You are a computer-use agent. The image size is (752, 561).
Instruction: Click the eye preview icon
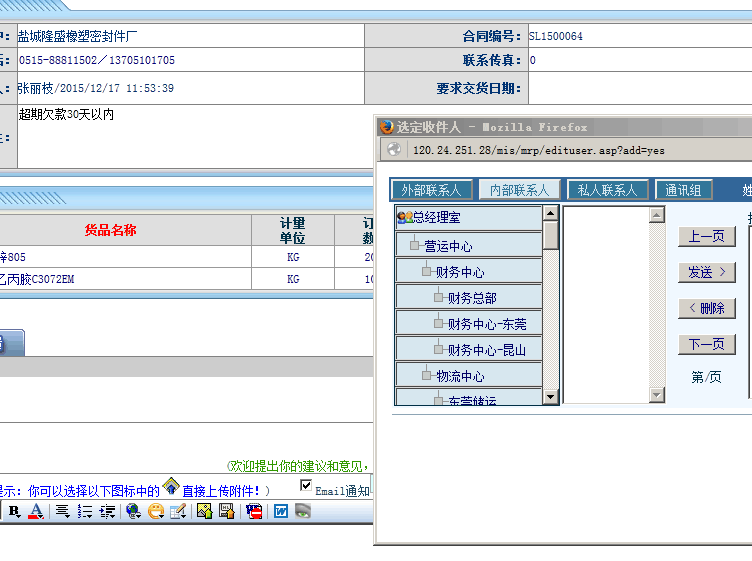[303, 511]
